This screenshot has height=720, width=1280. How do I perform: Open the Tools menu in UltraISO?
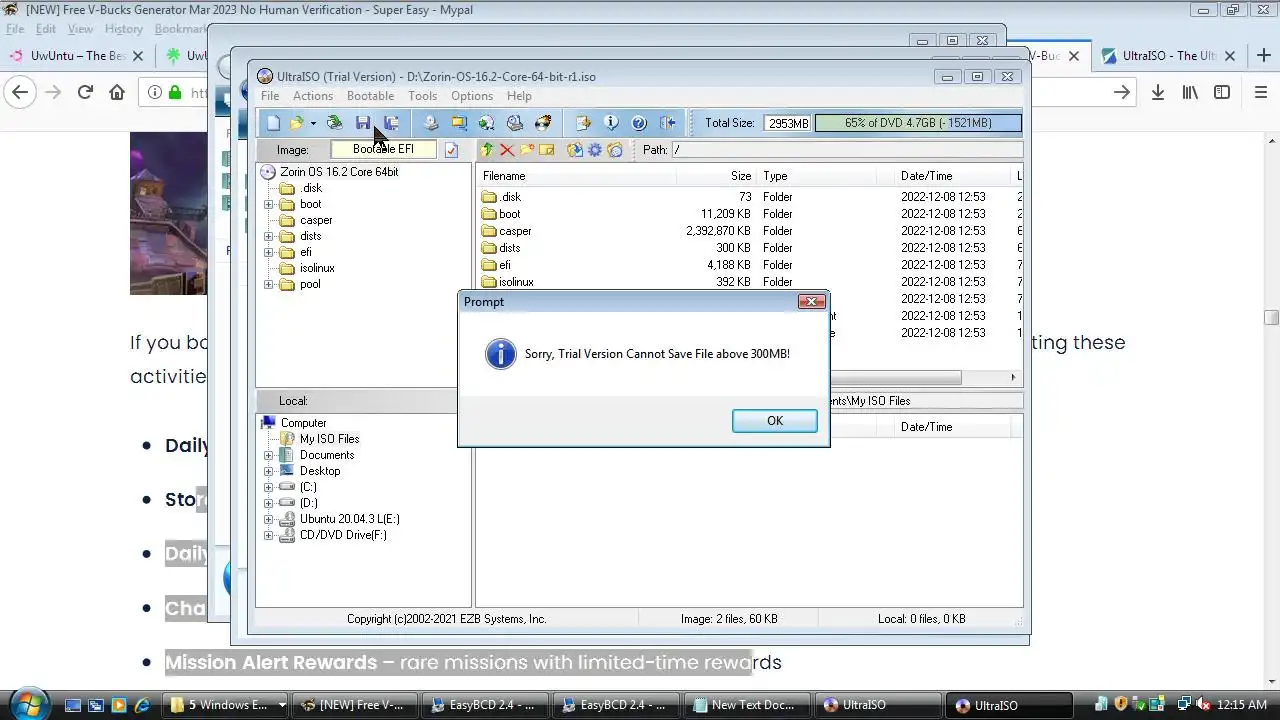point(422,96)
